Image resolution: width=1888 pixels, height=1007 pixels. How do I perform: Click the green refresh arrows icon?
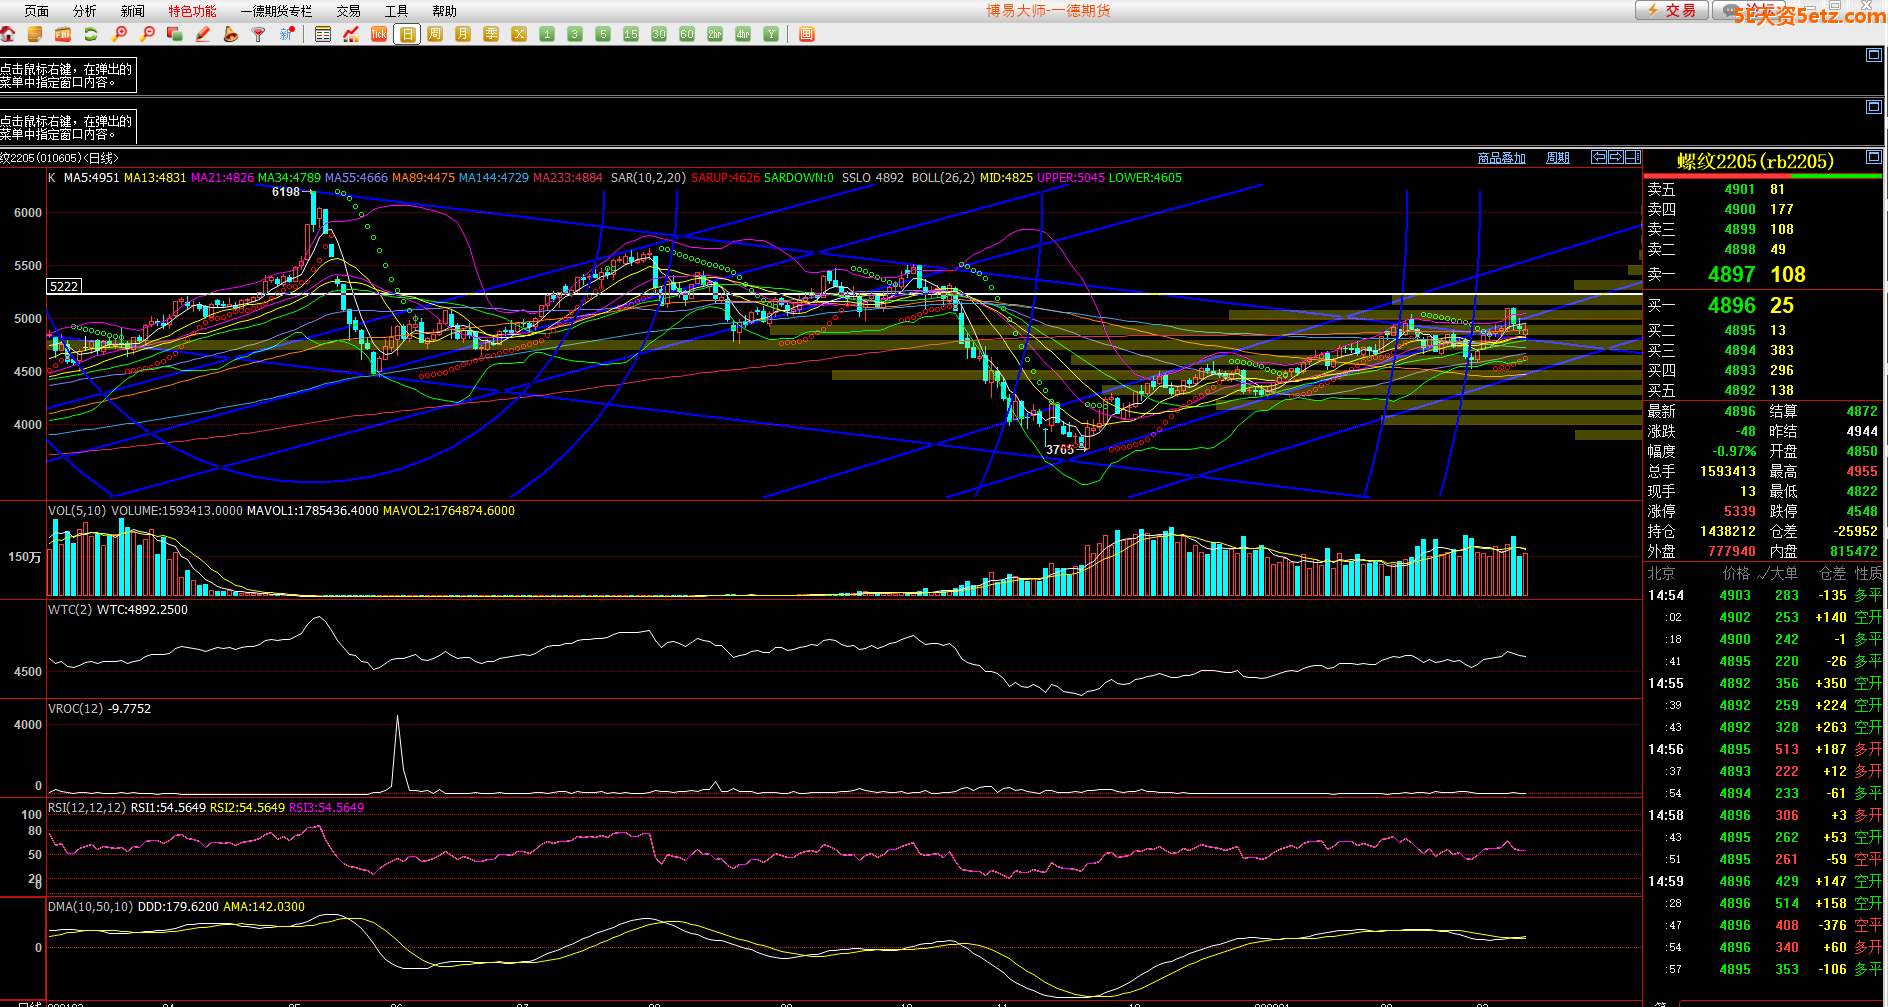(x=91, y=34)
